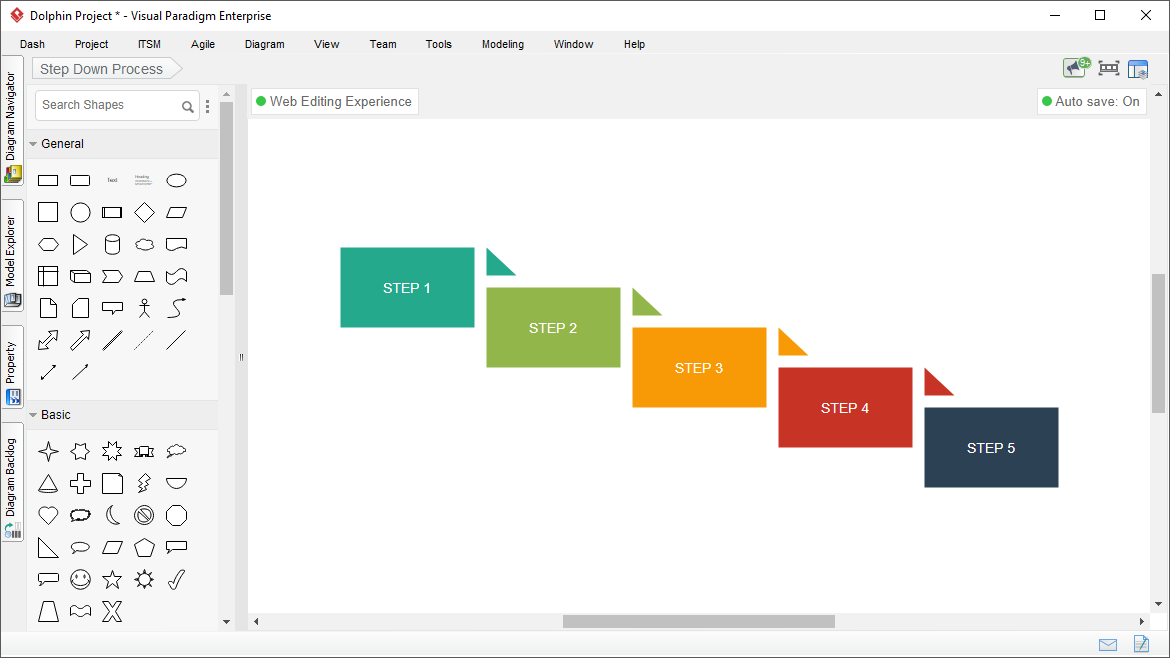Click the palette panel splitter handle
1170x658 pixels.
tap(241, 357)
